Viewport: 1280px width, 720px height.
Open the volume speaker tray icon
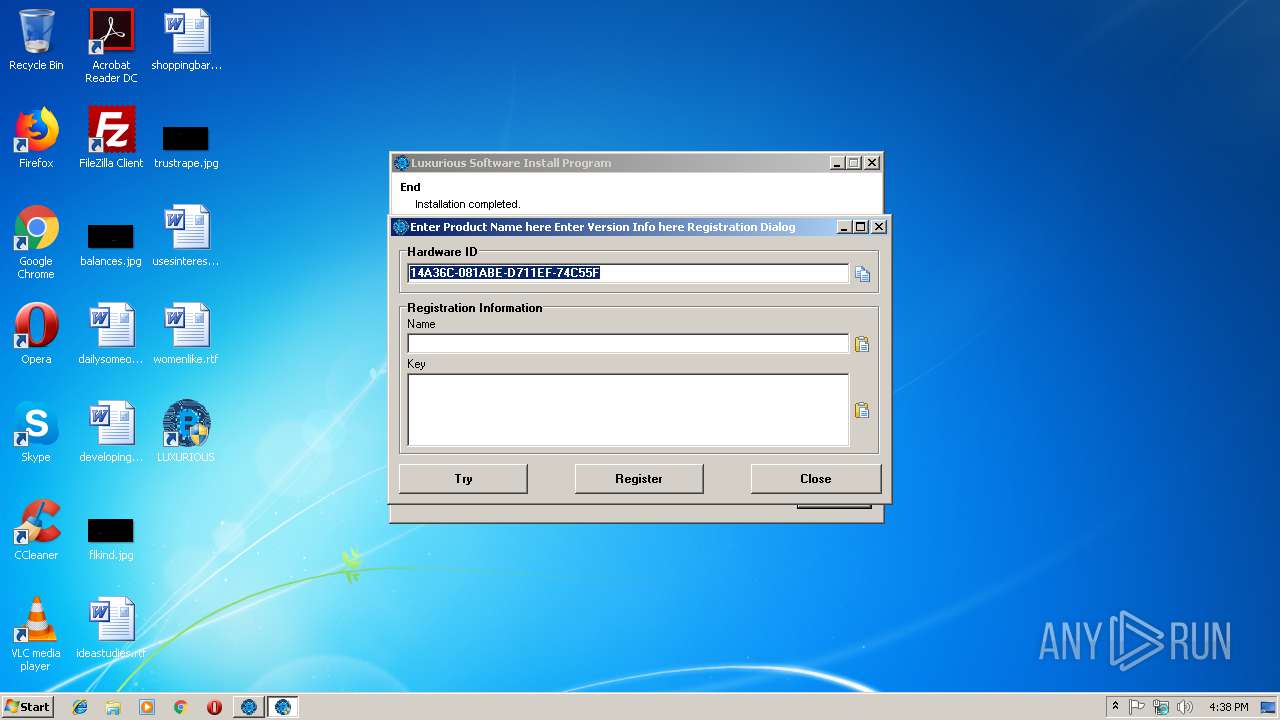click(1185, 707)
